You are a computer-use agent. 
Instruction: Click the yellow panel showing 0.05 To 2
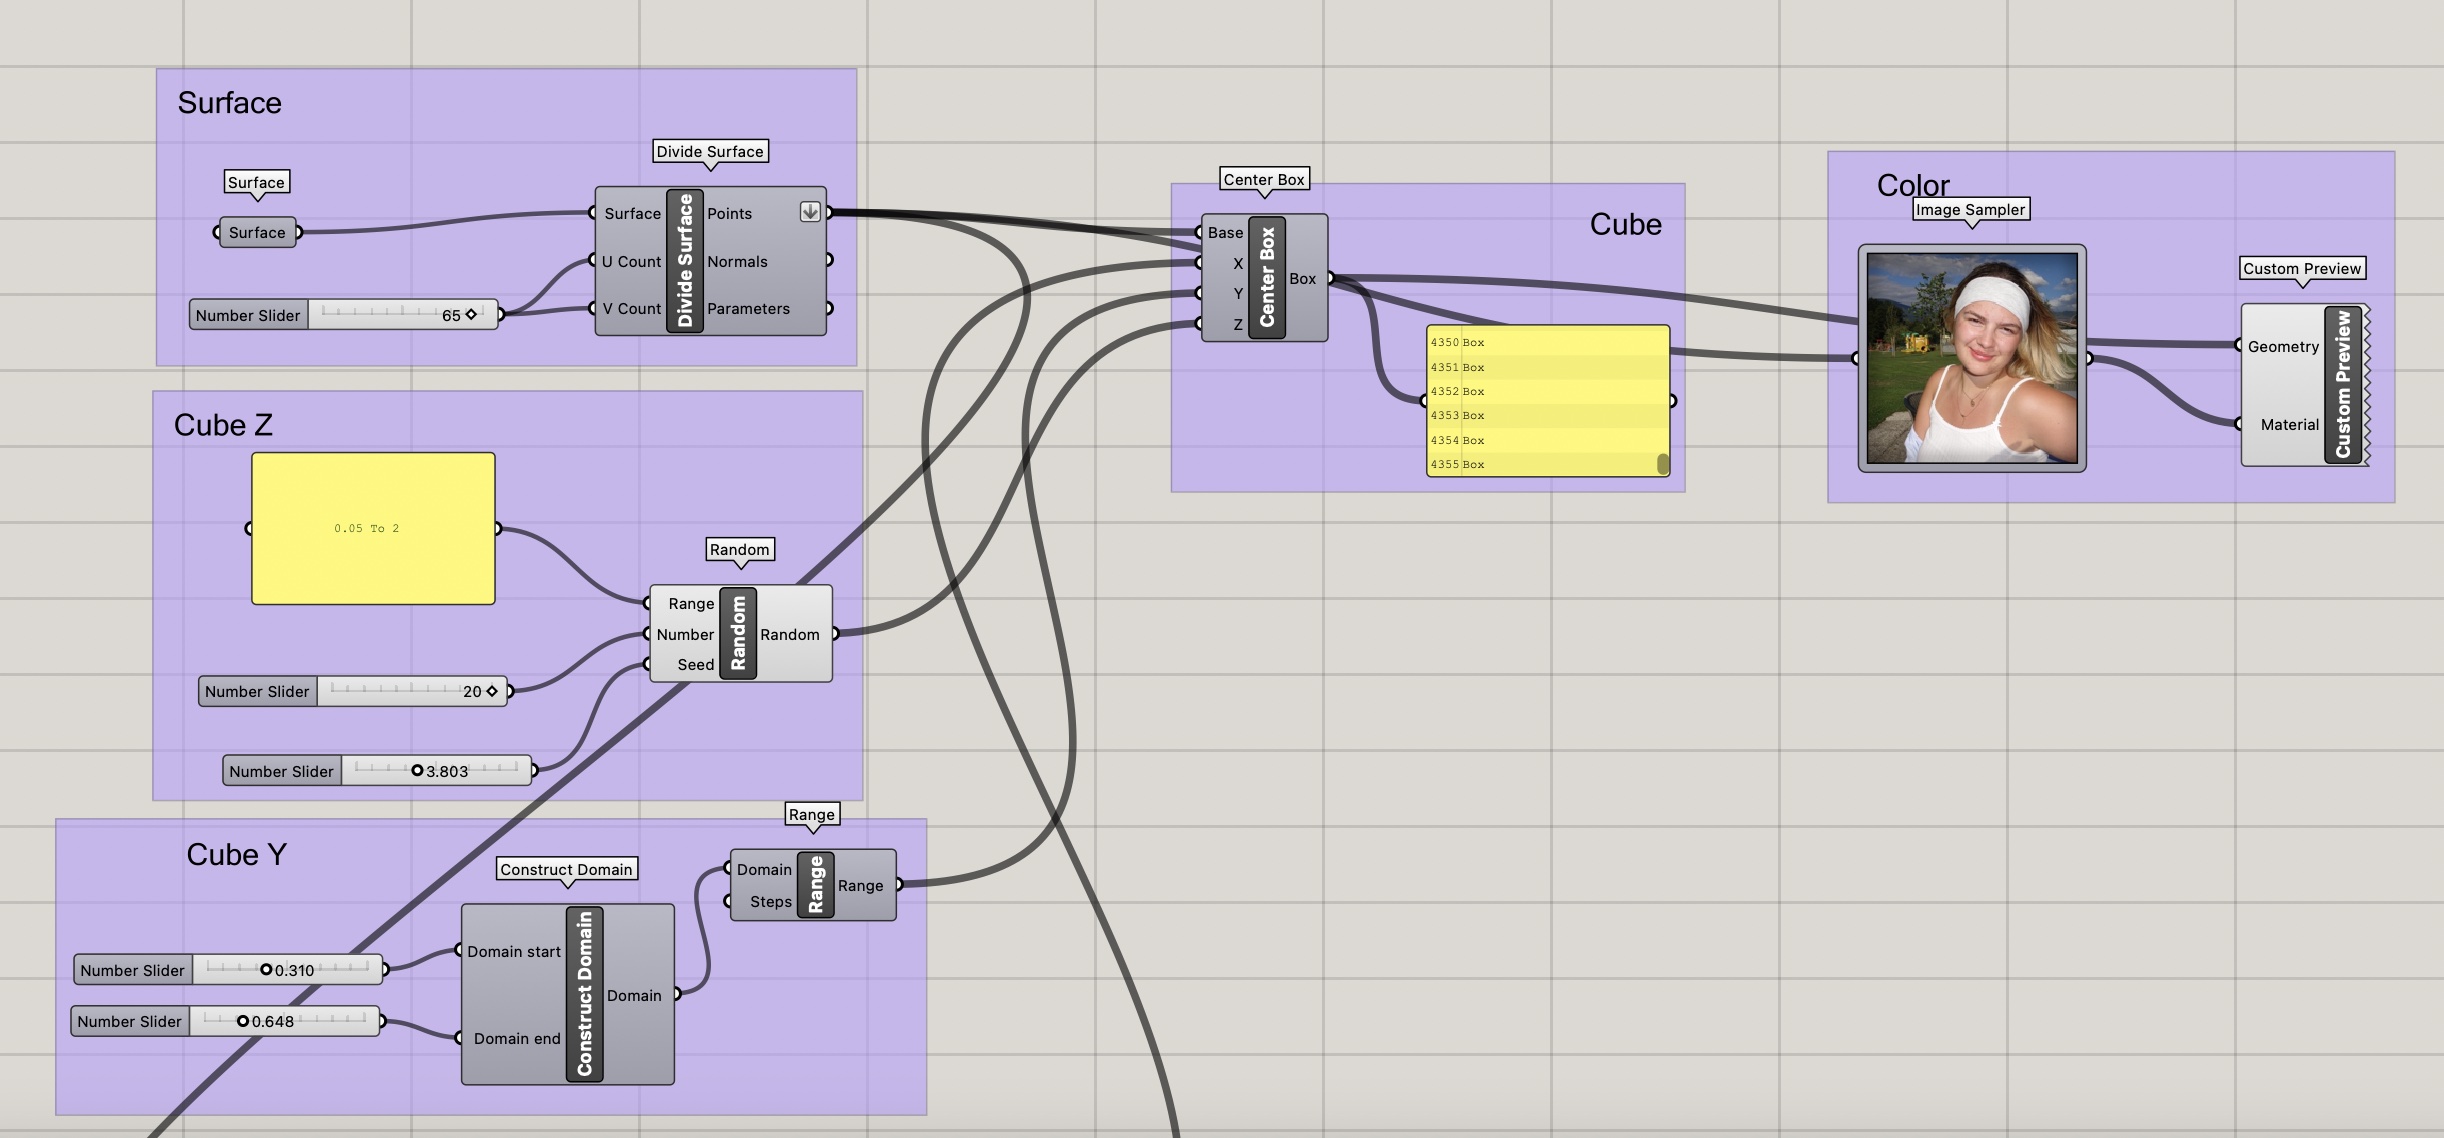point(373,528)
